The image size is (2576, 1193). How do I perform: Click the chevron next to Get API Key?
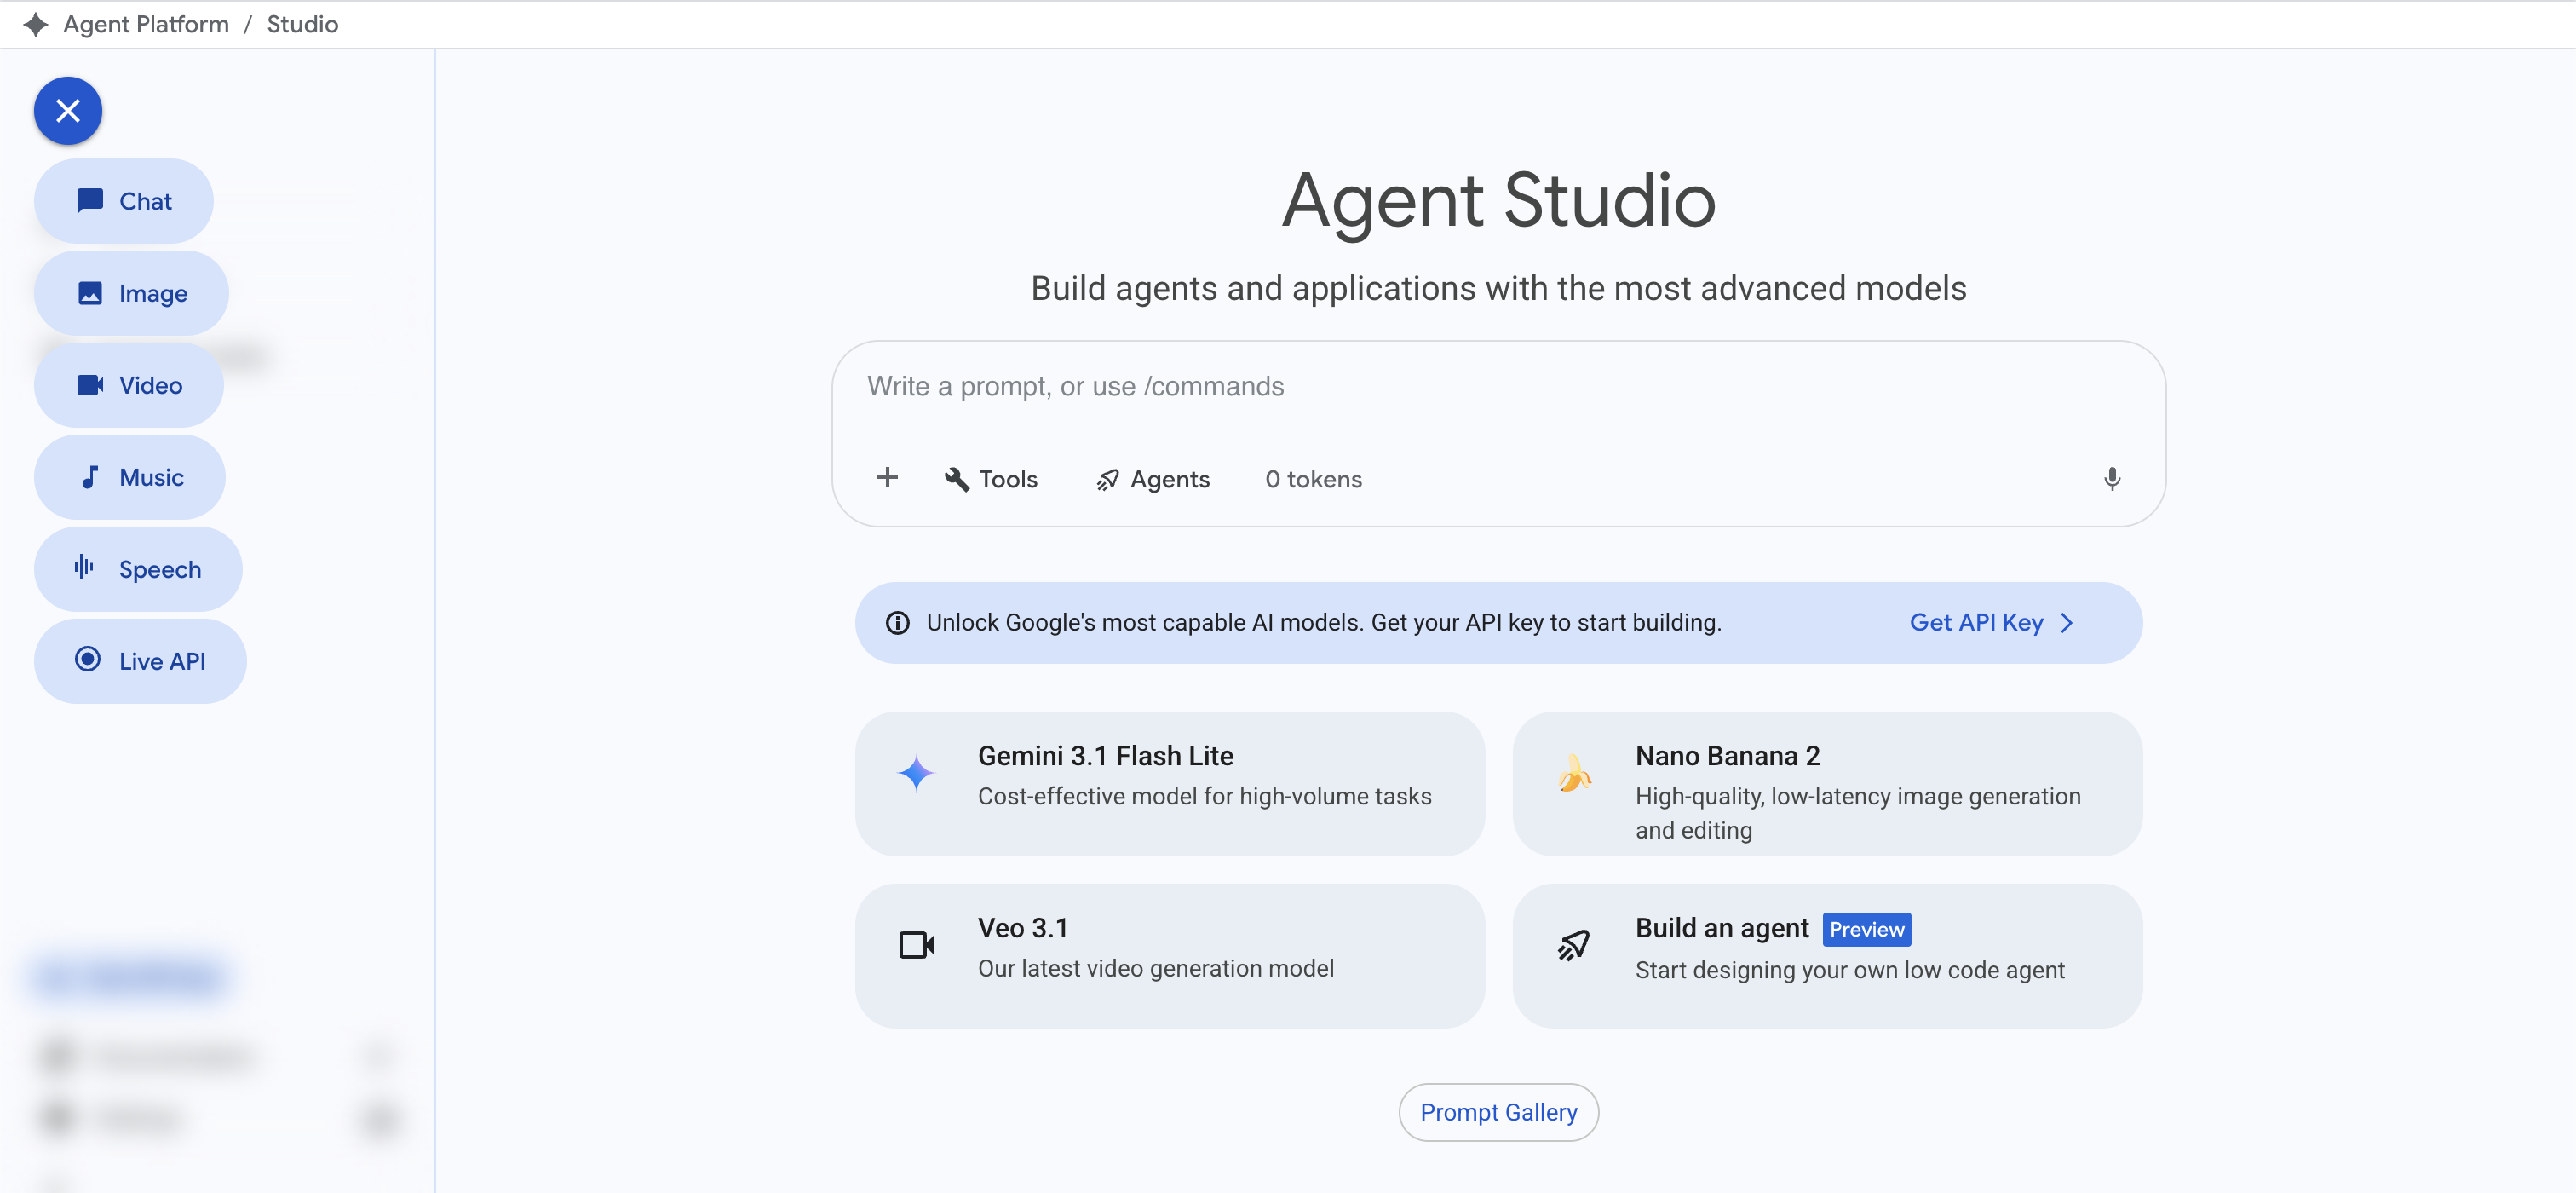pyautogui.click(x=2067, y=623)
